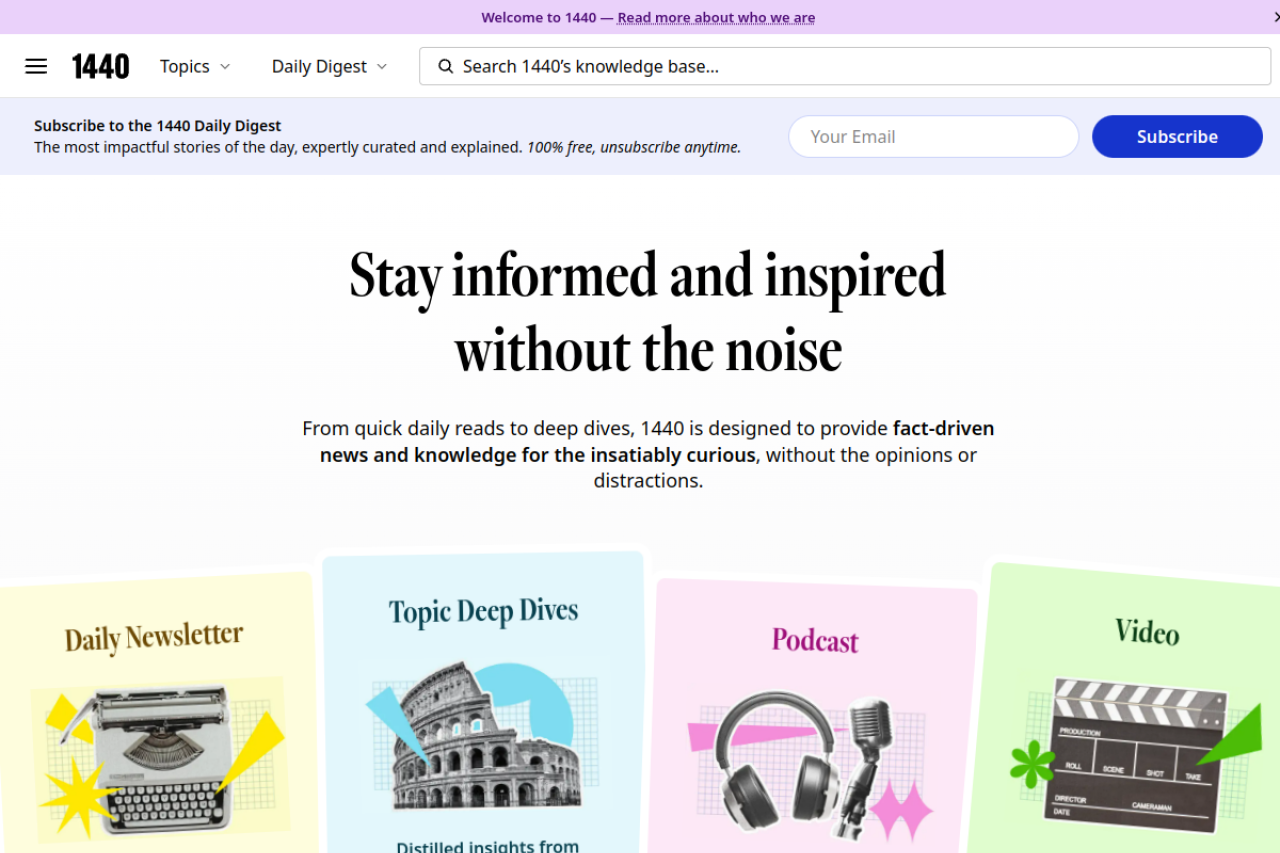Click the chevron beside Daily Digest

(x=381, y=66)
